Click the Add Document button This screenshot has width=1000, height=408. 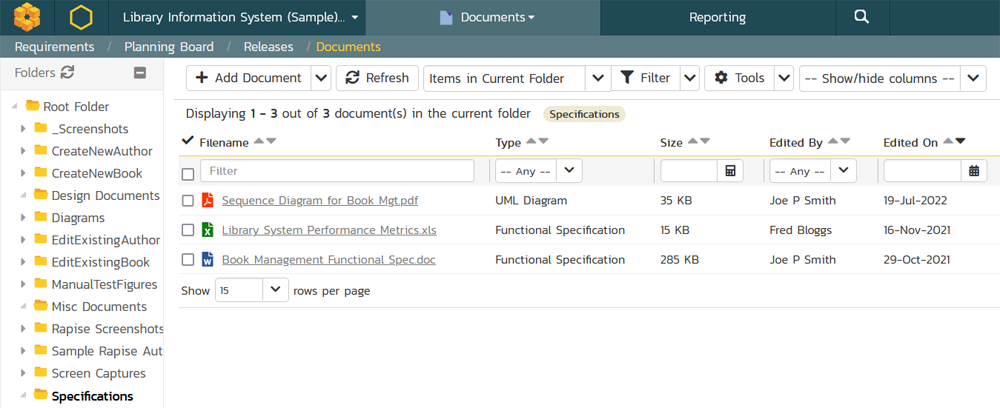coord(247,78)
